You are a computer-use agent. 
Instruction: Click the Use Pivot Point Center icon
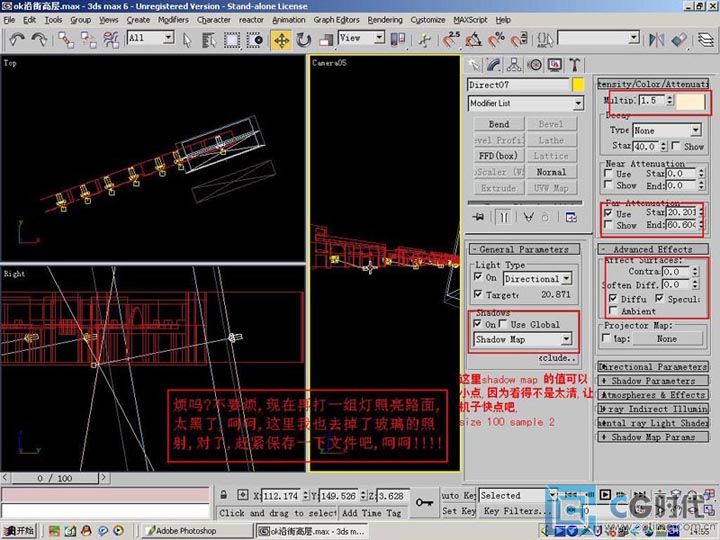click(398, 39)
